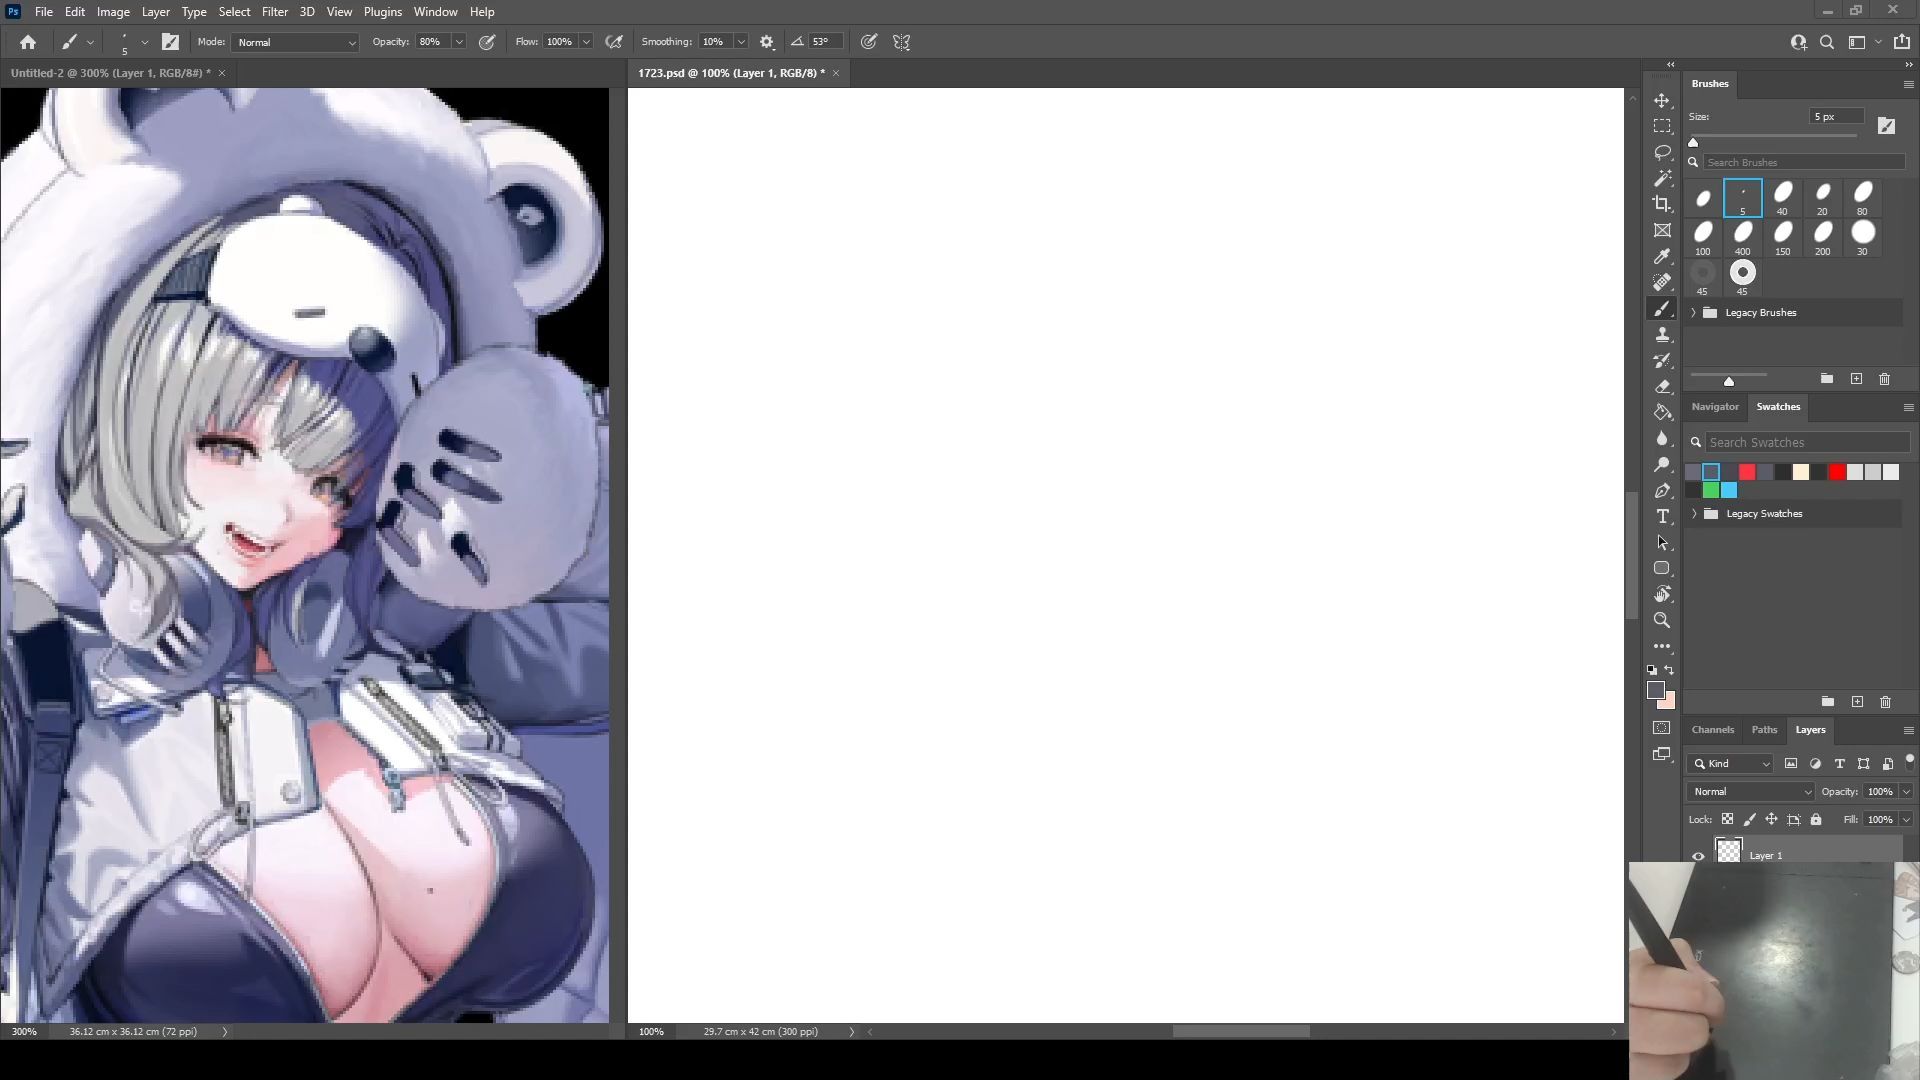
Task: Open the layer blend mode Normal dropdown
Action: (x=1750, y=792)
